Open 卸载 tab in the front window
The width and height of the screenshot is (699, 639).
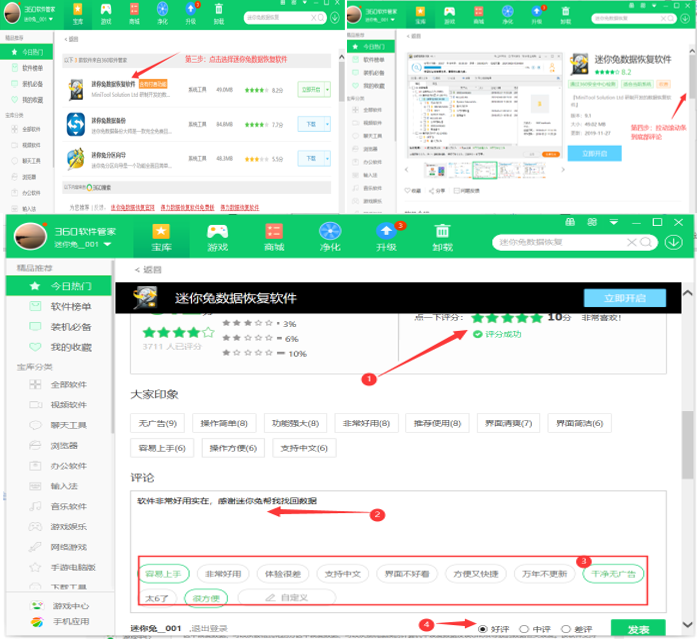(x=442, y=237)
